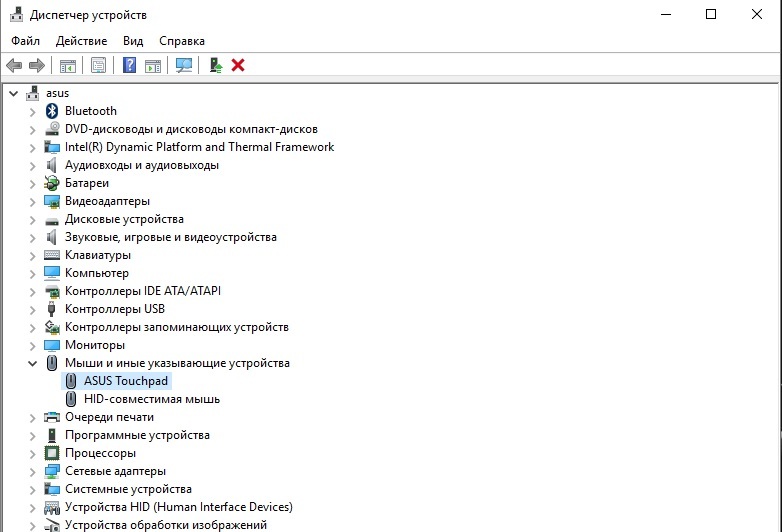This screenshot has height=532, width=782.
Task: Click the Bluetooth device category icon
Action: click(x=53, y=111)
